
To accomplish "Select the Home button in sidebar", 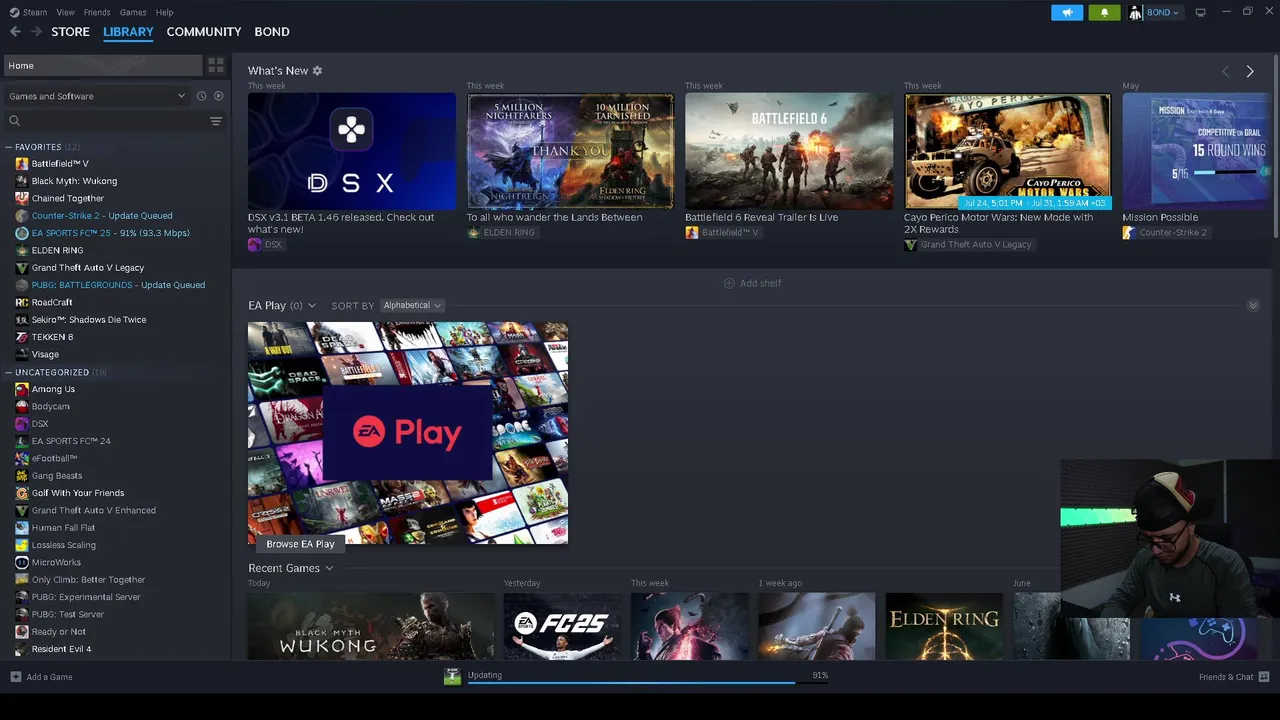I will pos(103,66).
